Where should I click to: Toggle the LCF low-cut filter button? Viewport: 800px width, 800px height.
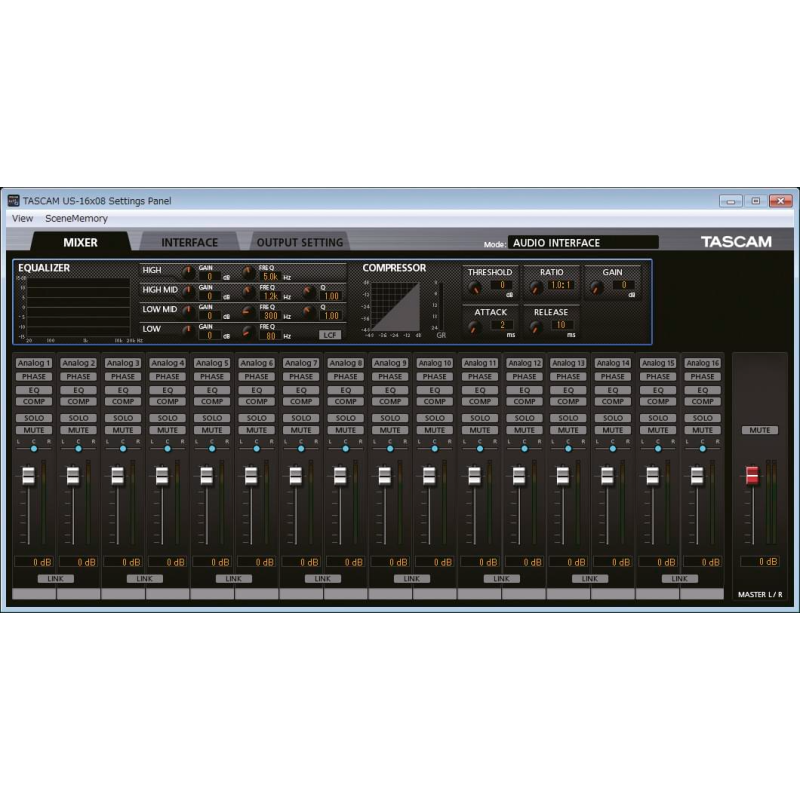click(x=330, y=335)
